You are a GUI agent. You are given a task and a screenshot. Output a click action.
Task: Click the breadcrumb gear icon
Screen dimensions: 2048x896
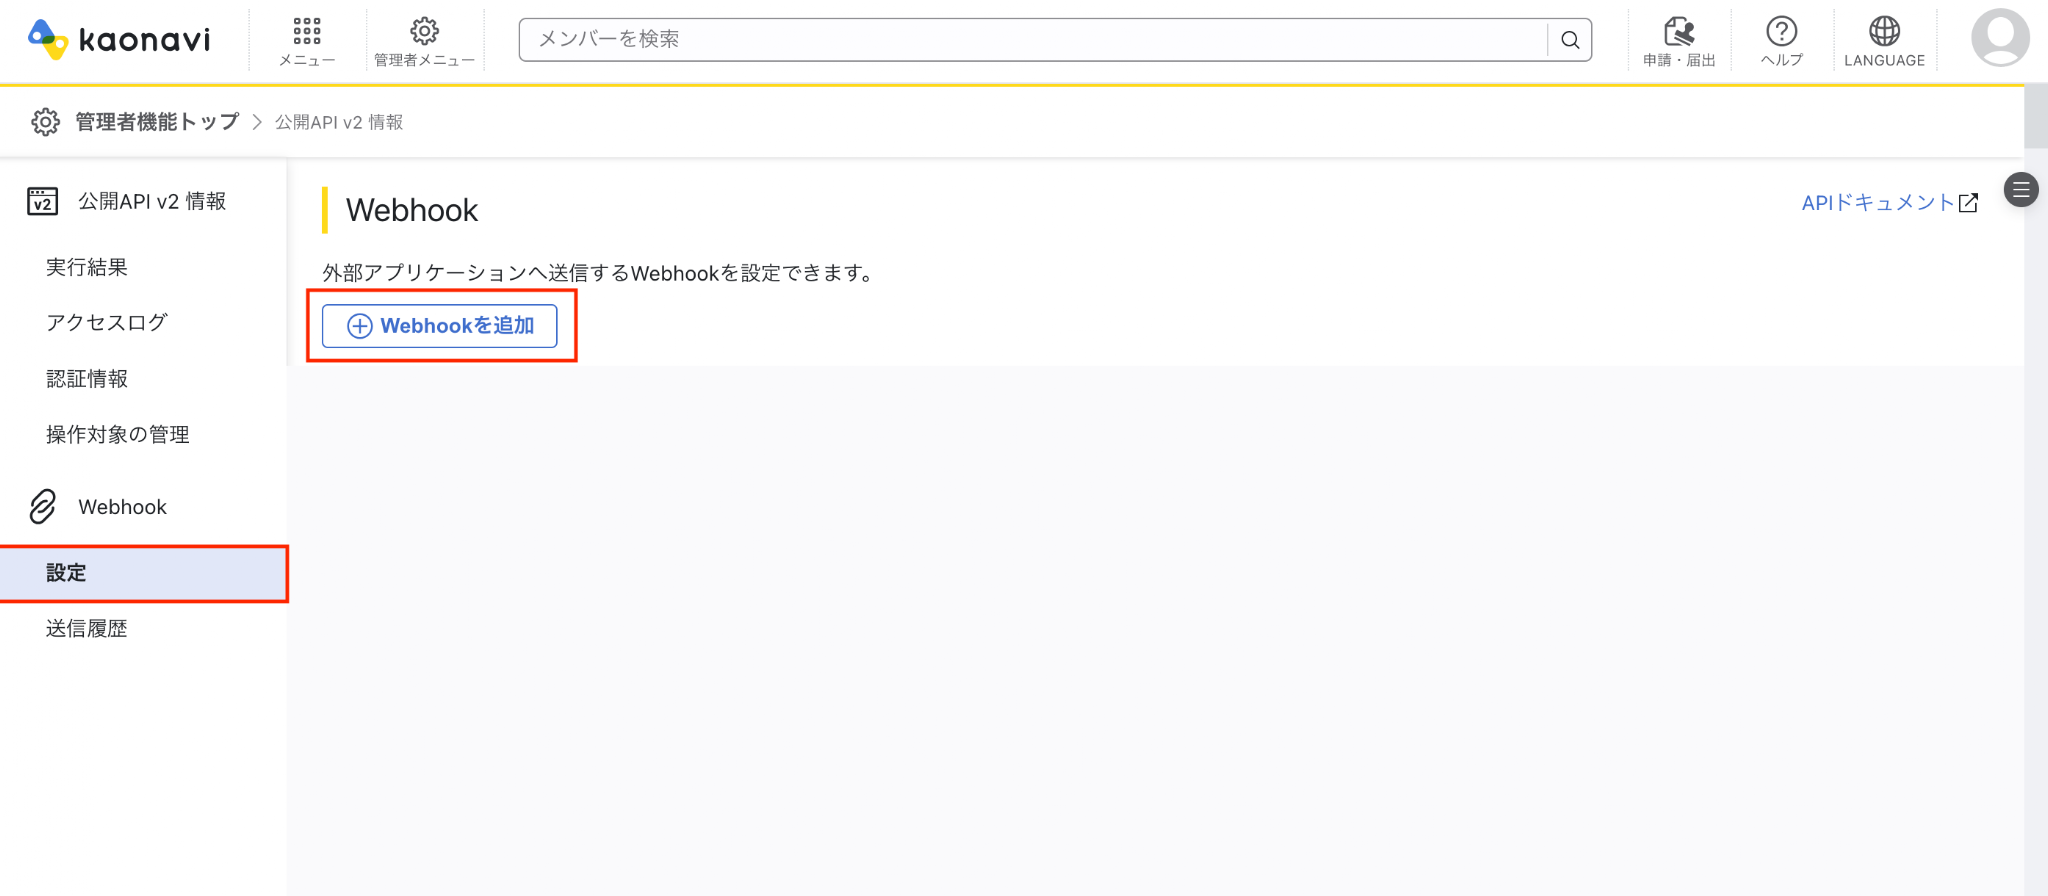click(45, 122)
